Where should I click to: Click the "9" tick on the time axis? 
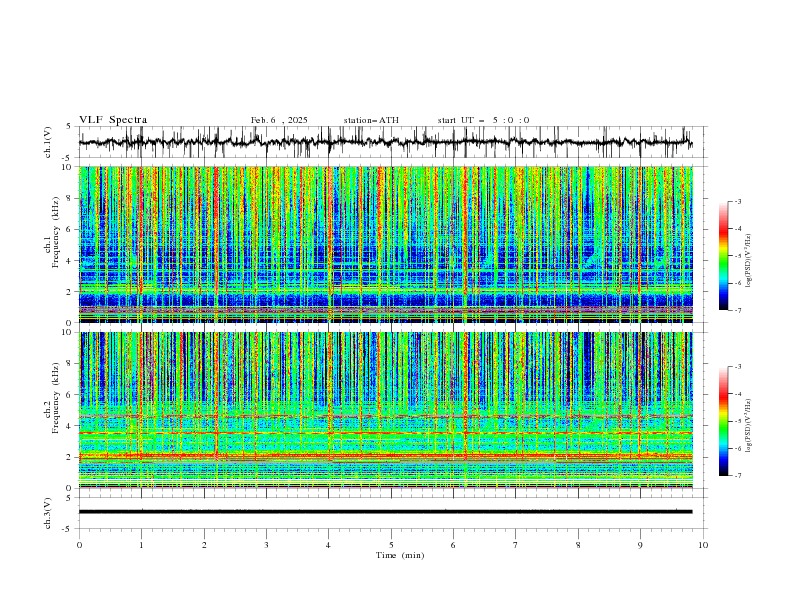(x=640, y=545)
